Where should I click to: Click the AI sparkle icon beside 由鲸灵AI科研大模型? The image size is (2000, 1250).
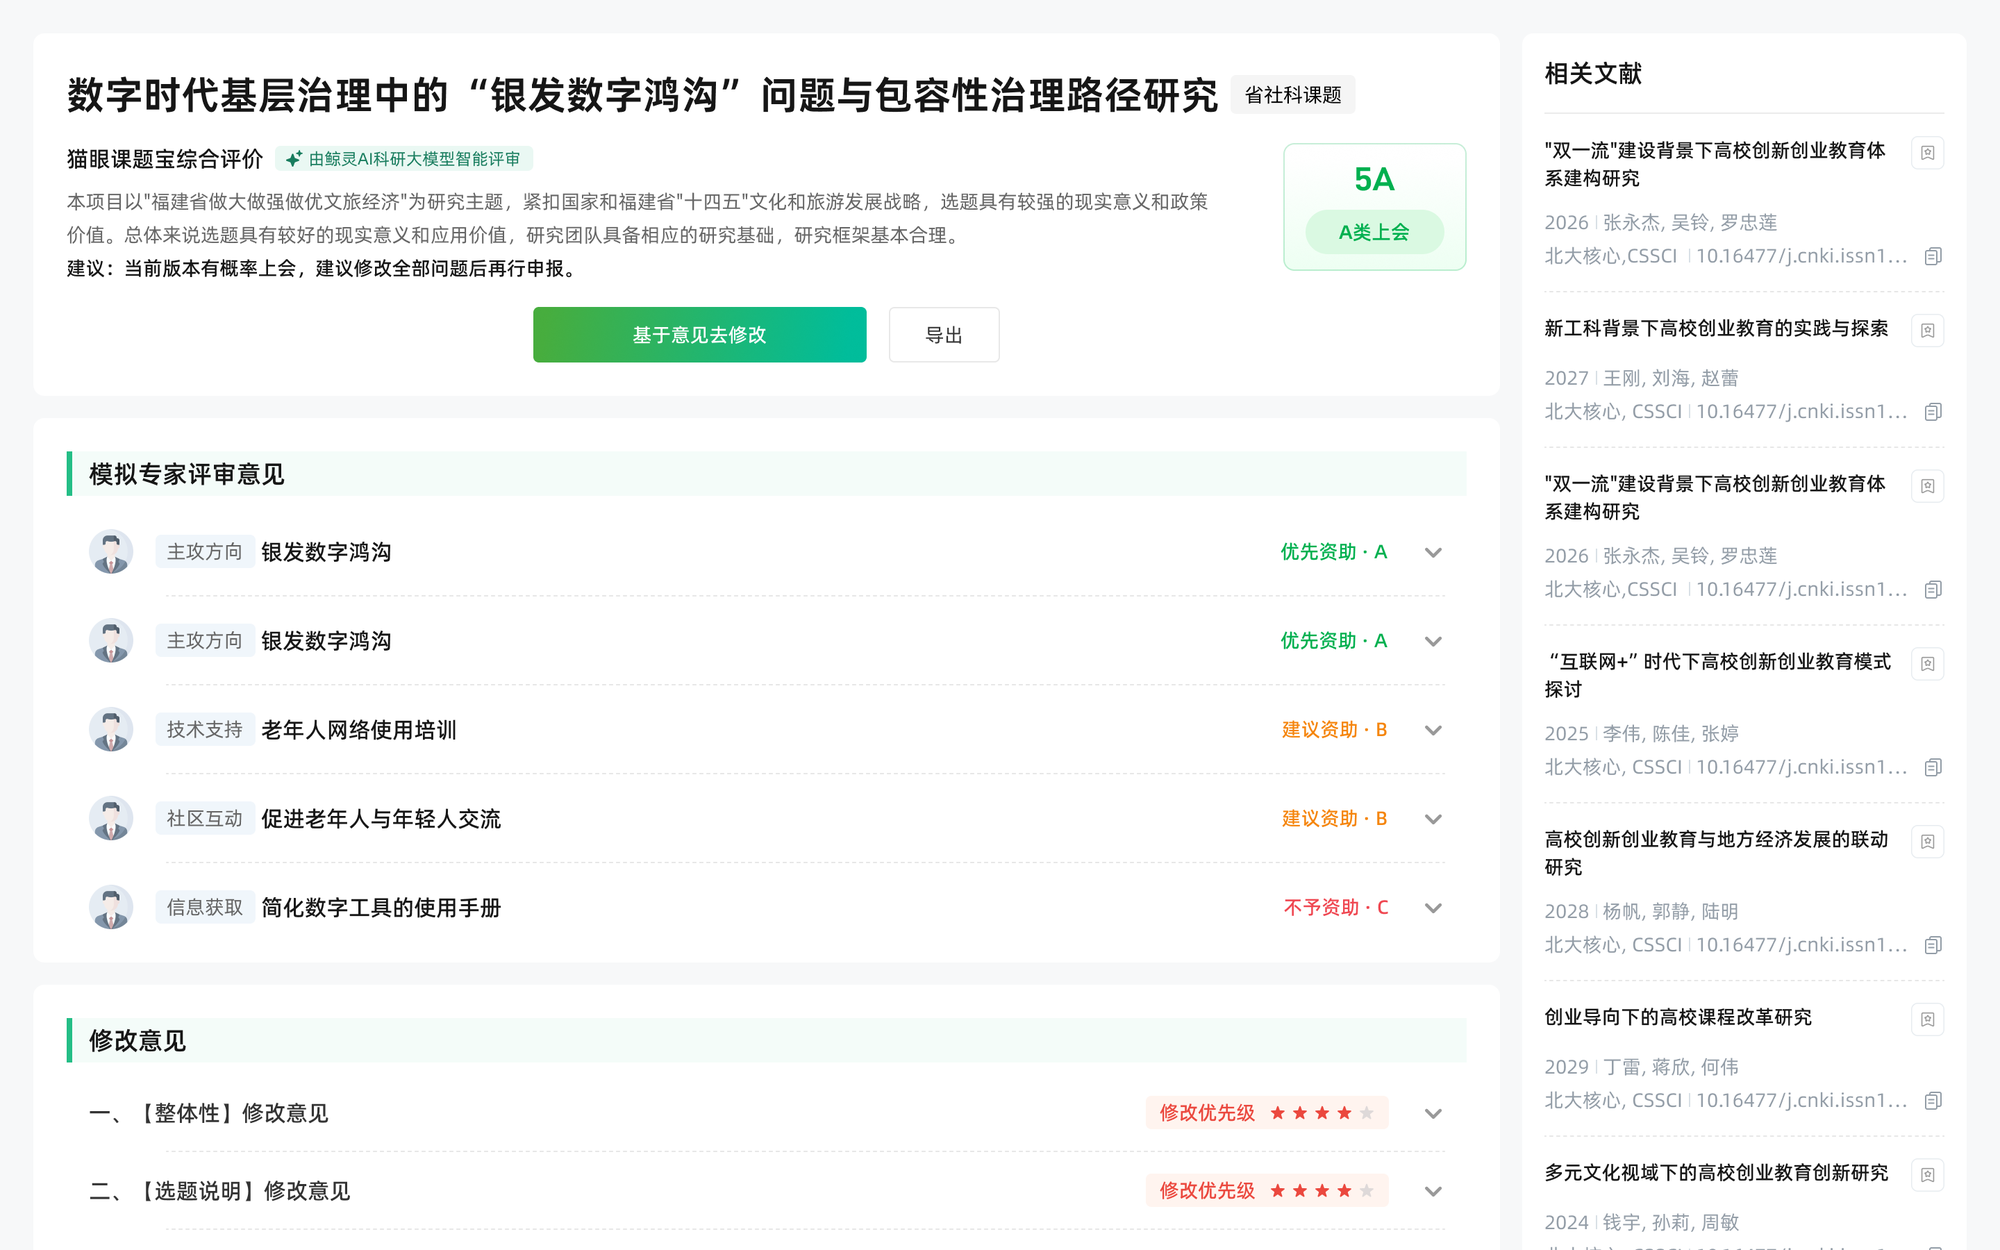[293, 159]
